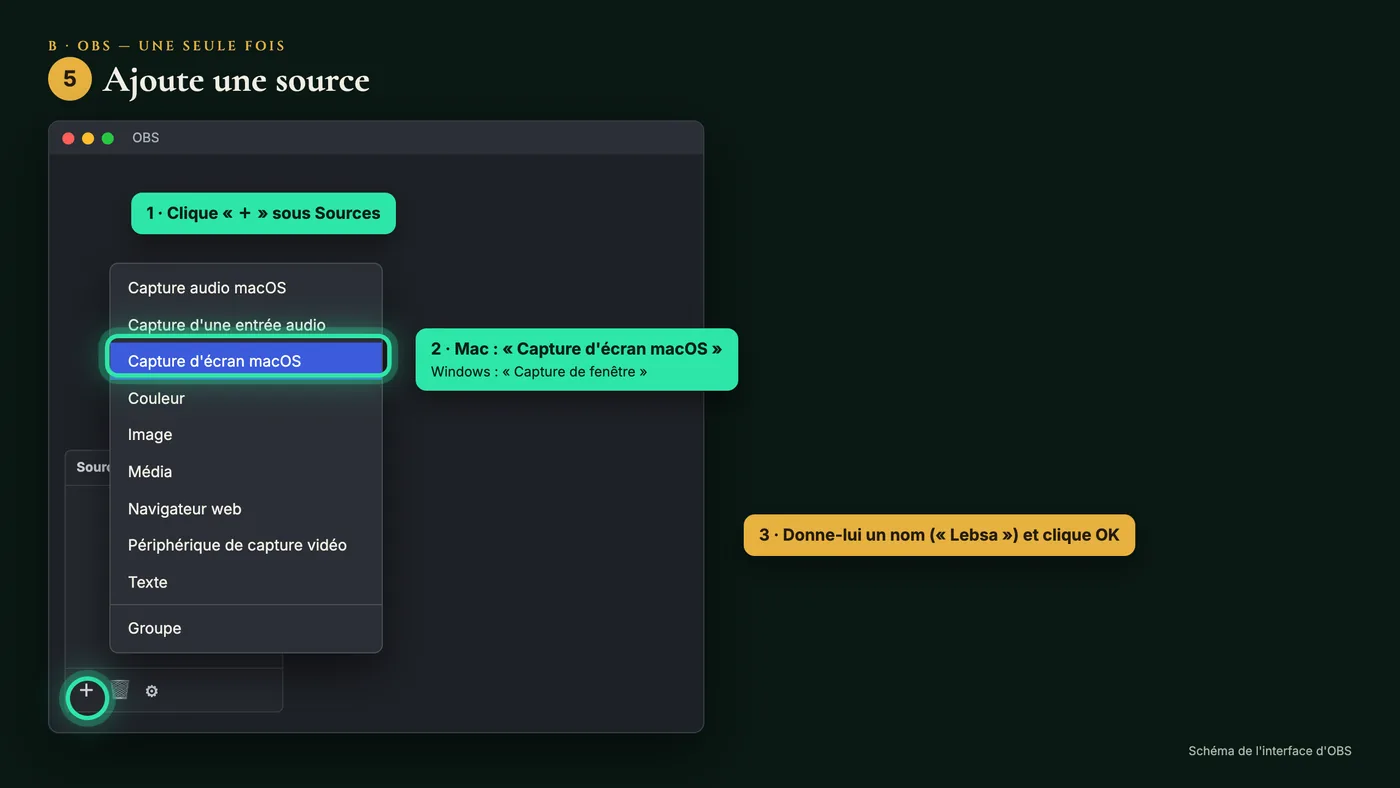Screen dimensions: 1400x788
Task: Open source properties gear icon
Action: pos(152,691)
